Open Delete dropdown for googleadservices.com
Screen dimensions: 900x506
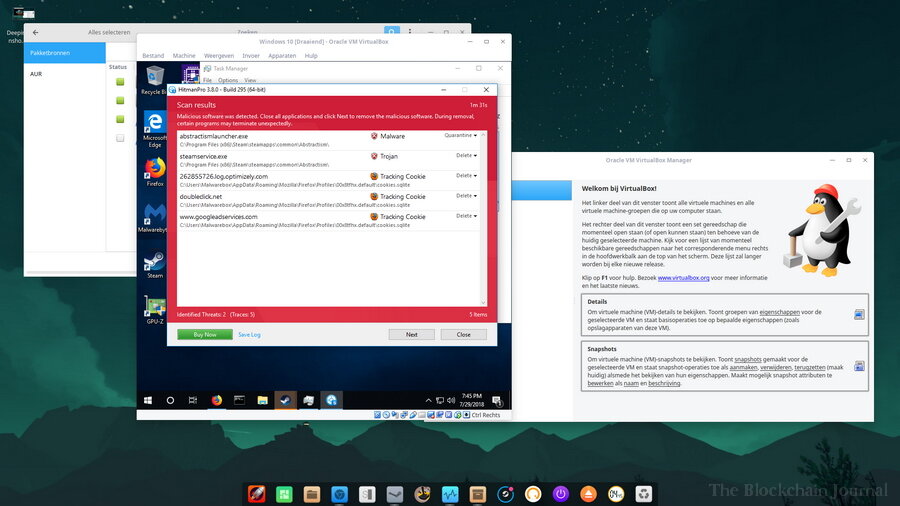tap(466, 216)
